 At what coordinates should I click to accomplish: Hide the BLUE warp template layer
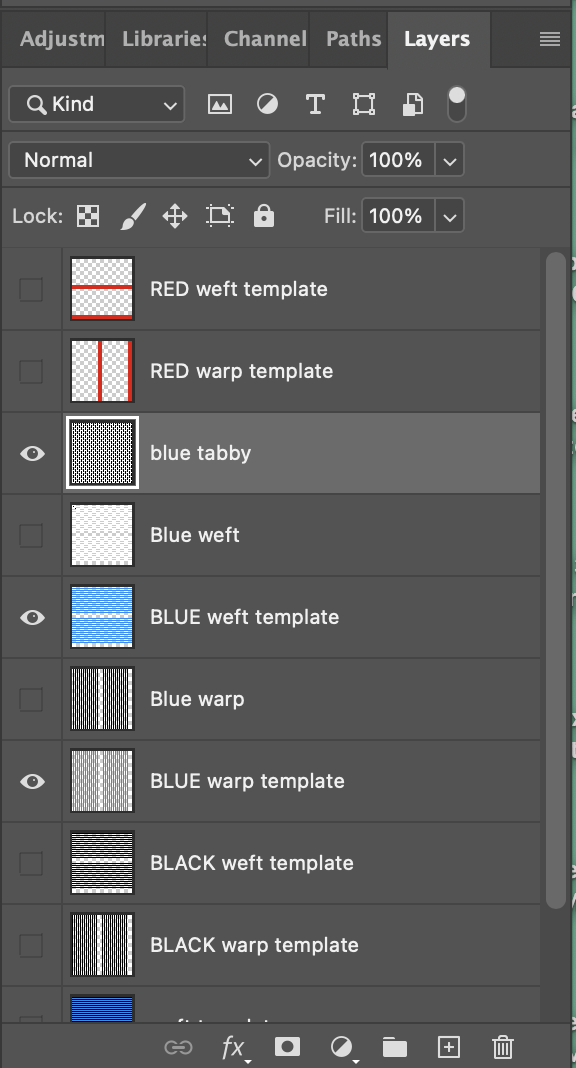pos(31,781)
